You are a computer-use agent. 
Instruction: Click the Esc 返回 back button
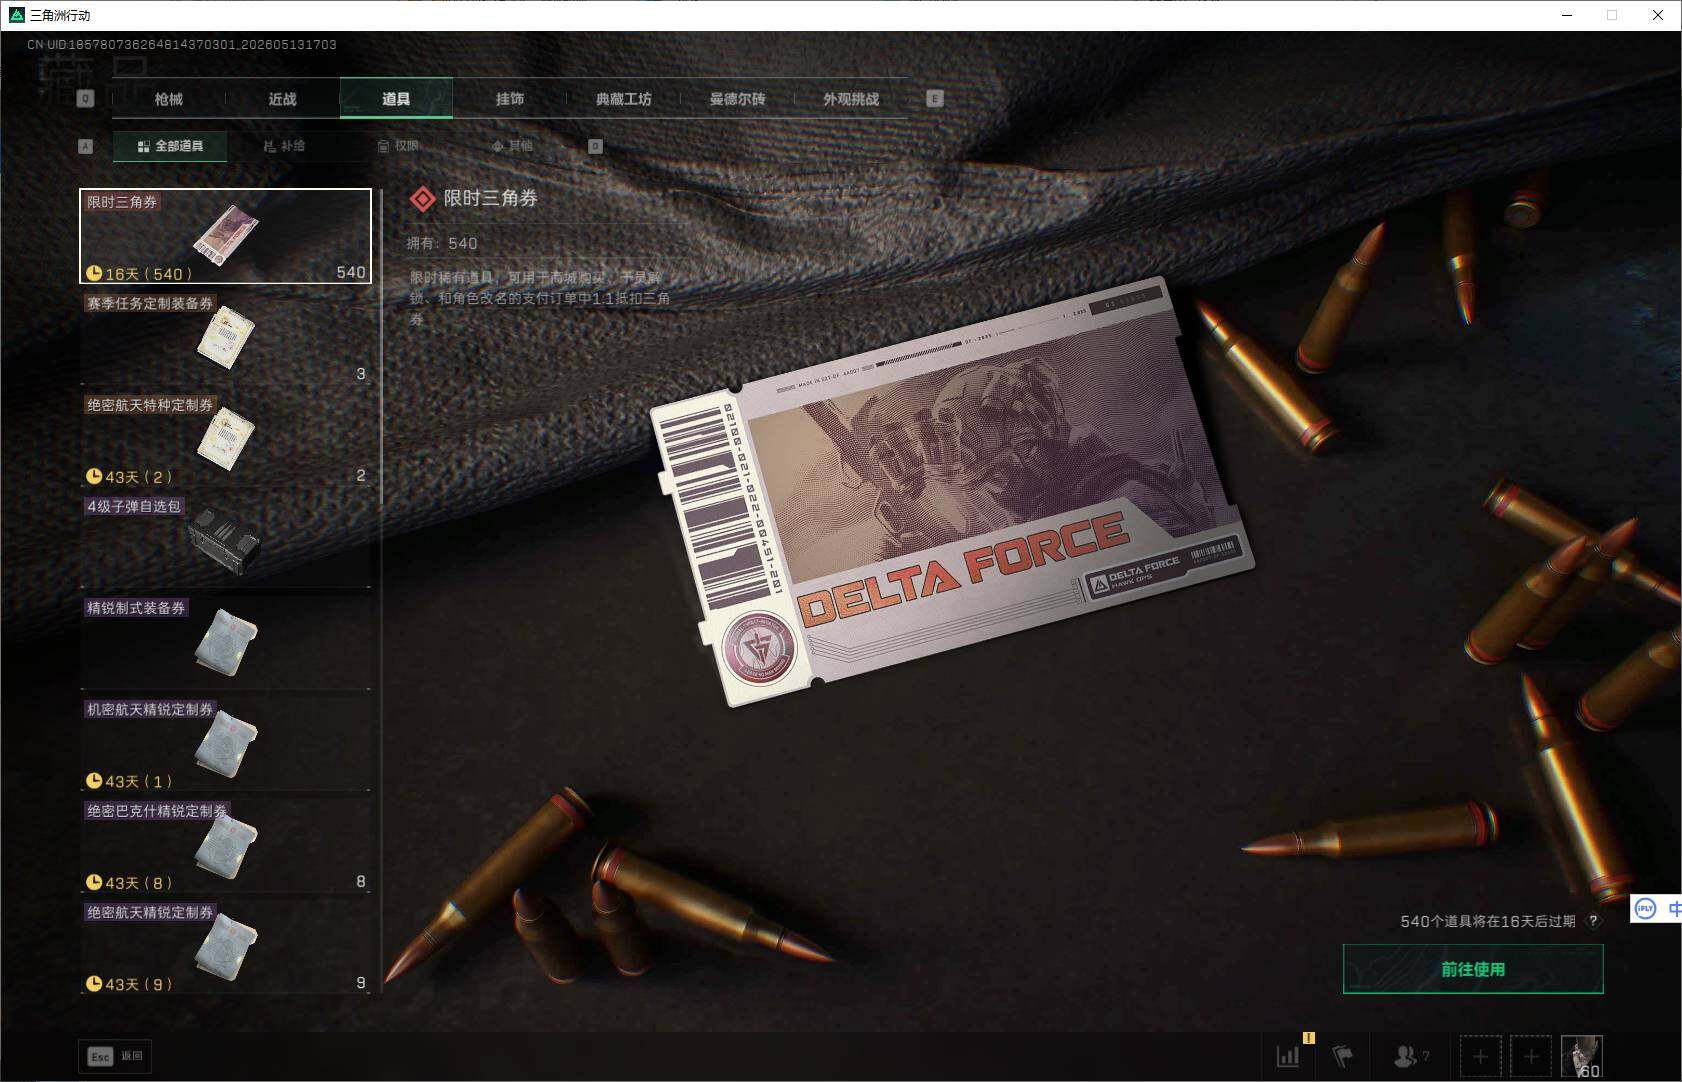coord(116,1056)
